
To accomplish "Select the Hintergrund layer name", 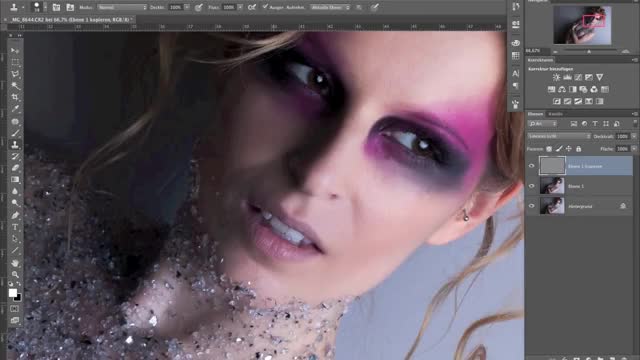I will [x=580, y=207].
